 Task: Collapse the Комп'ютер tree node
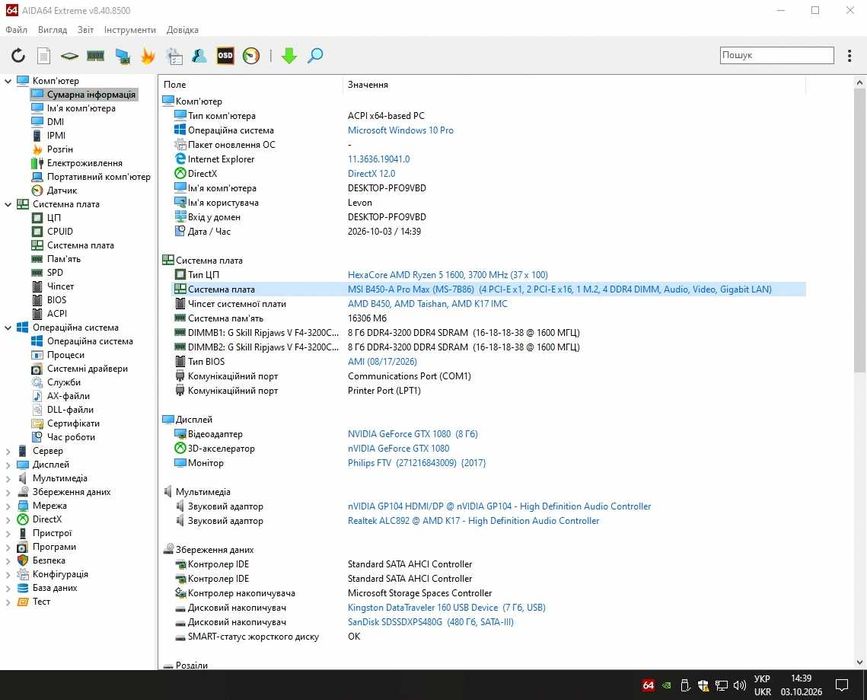tap(8, 81)
